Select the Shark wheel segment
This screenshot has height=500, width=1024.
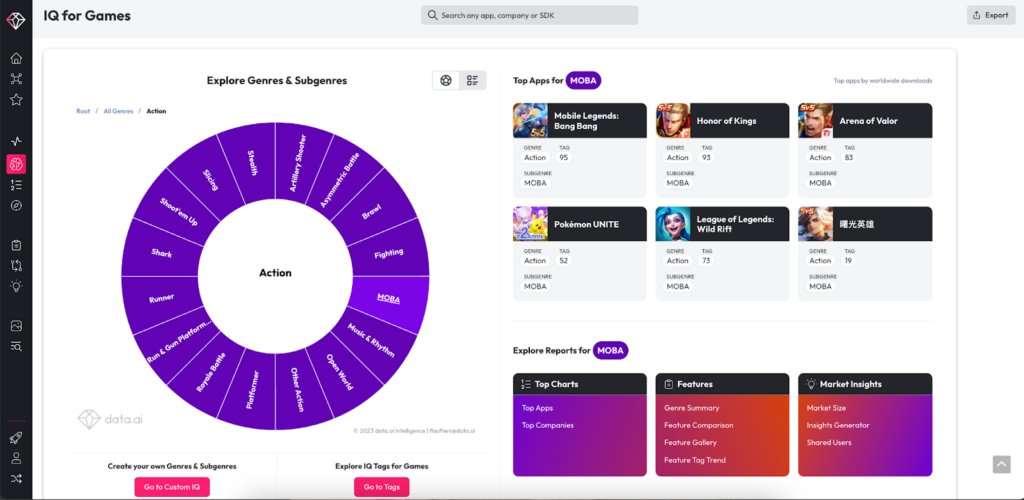pyautogui.click(x=161, y=253)
